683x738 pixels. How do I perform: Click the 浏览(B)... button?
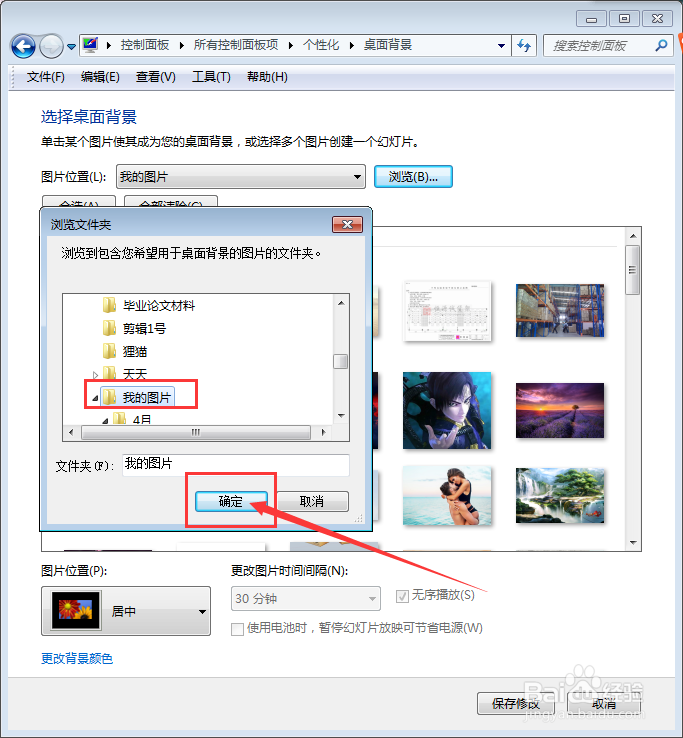click(x=413, y=177)
